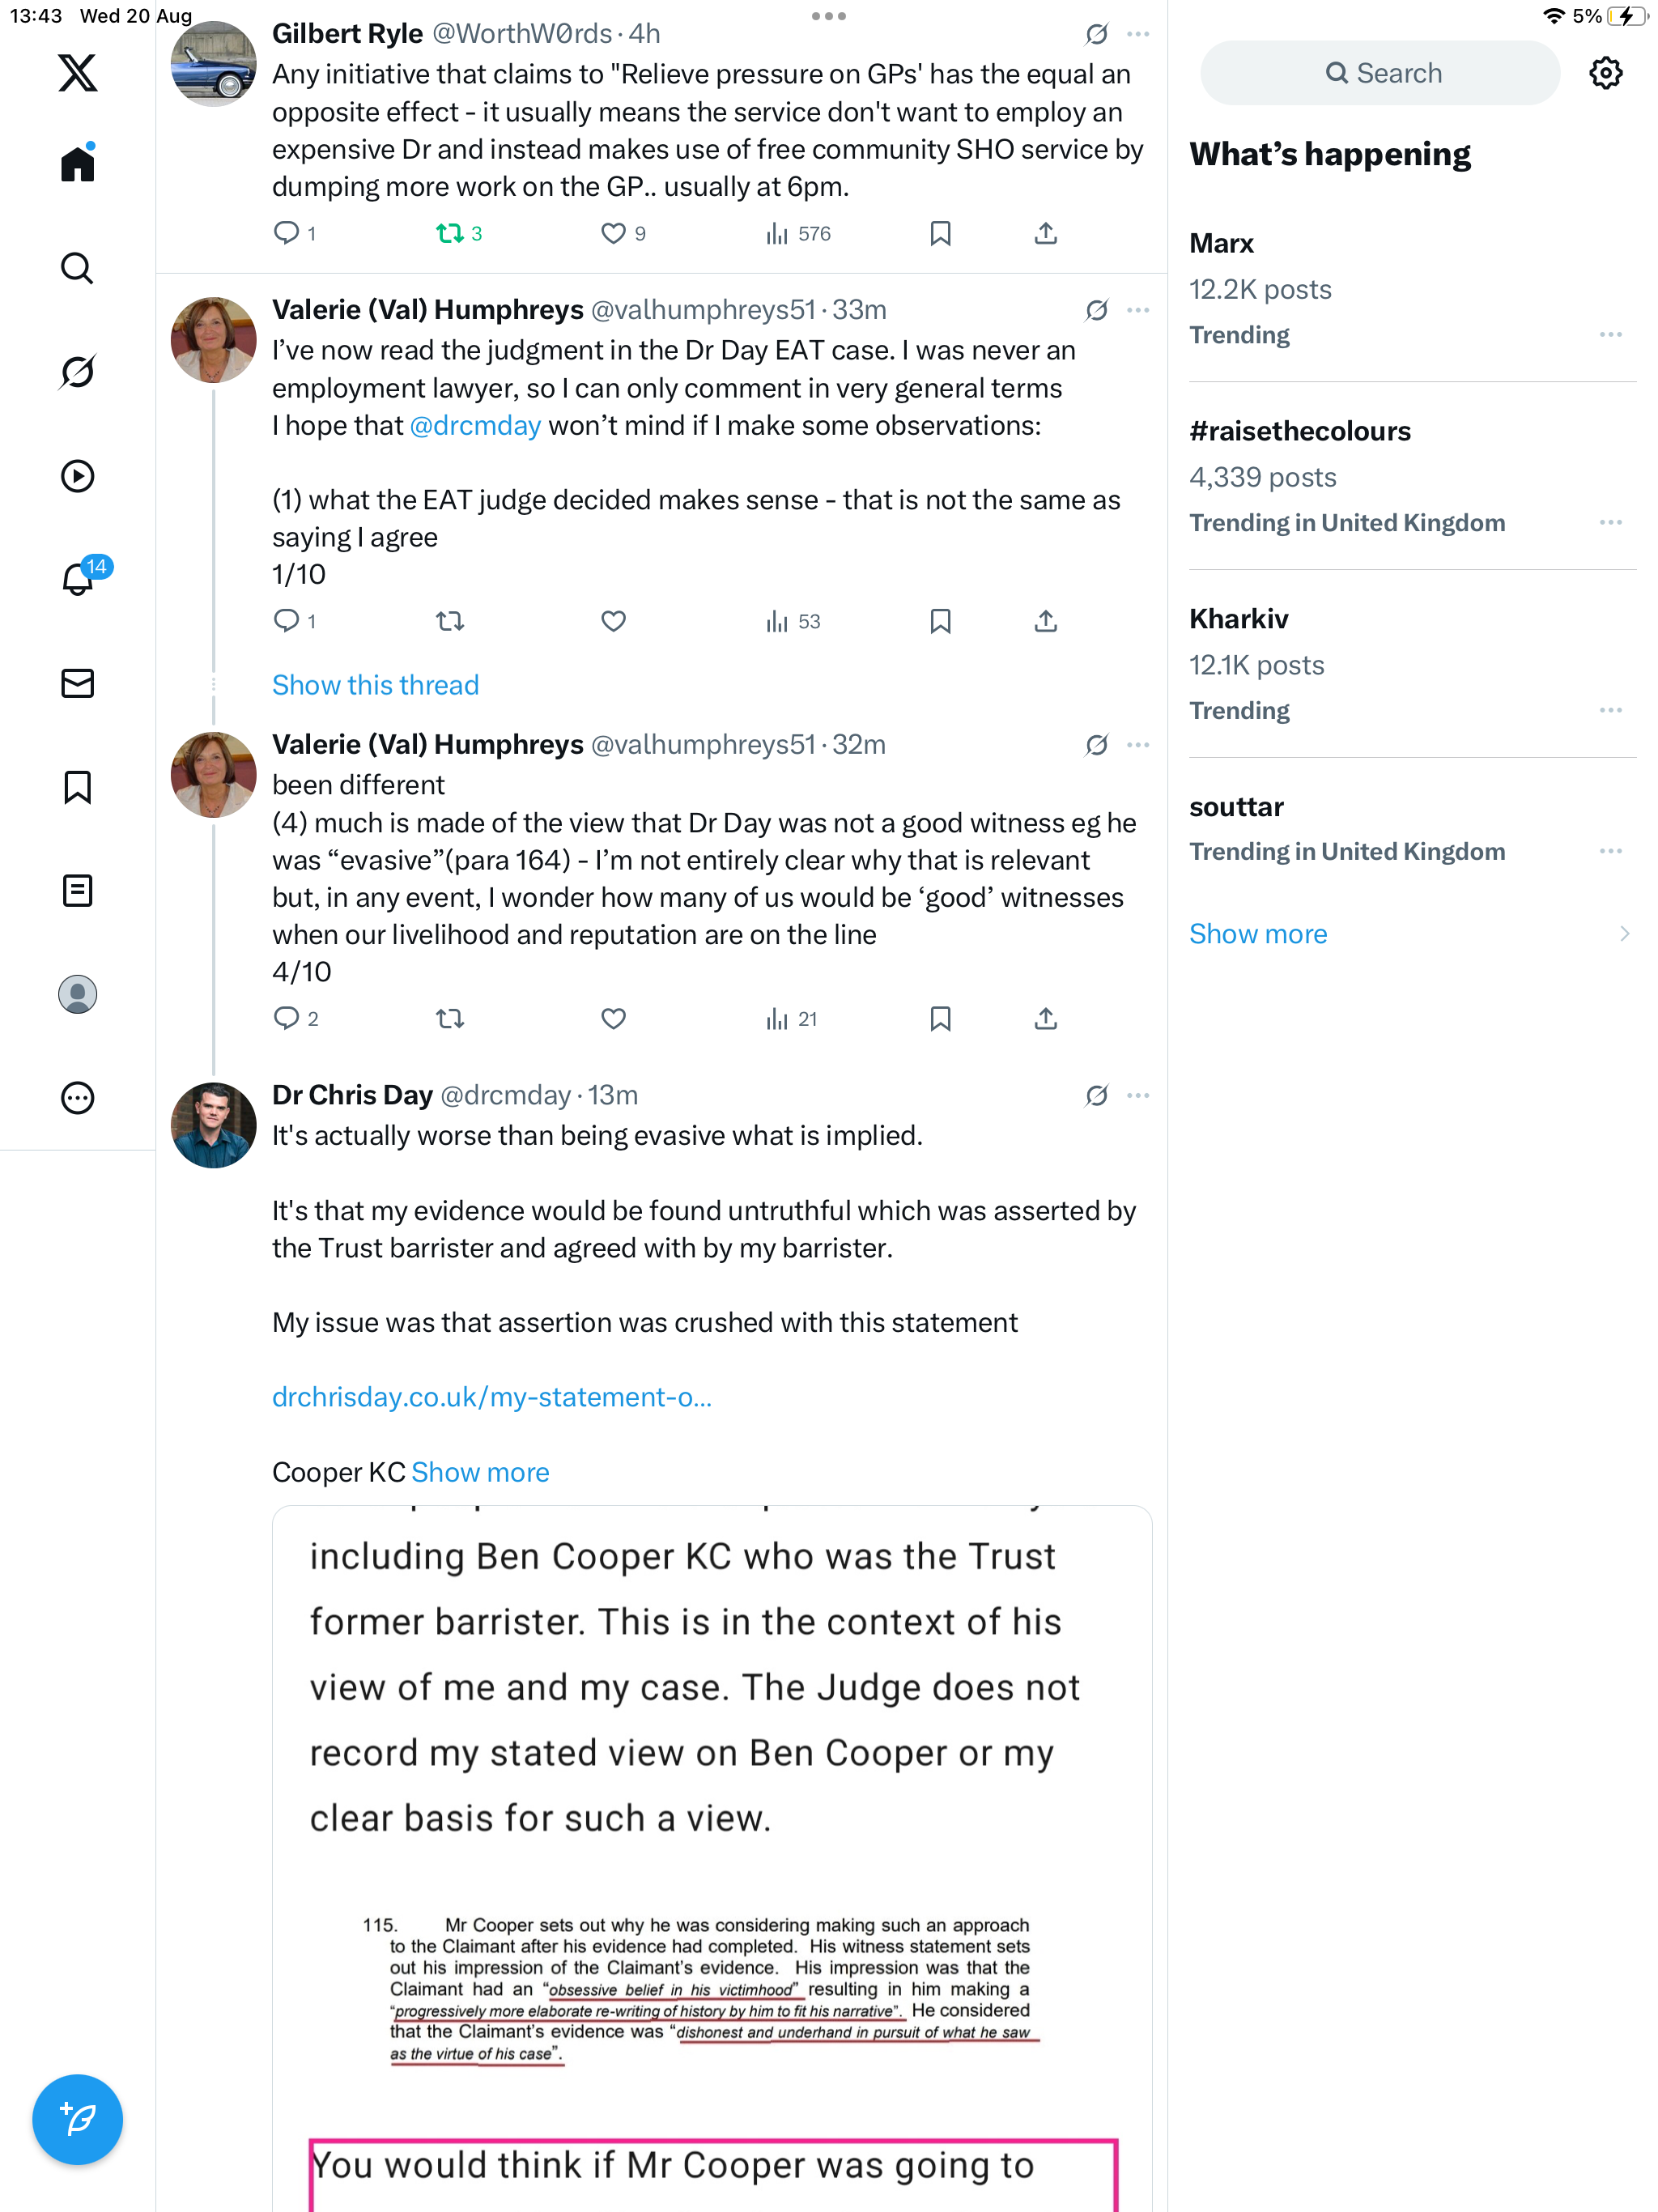
Task: Open the Kharkiv trending topic
Action: (1239, 619)
